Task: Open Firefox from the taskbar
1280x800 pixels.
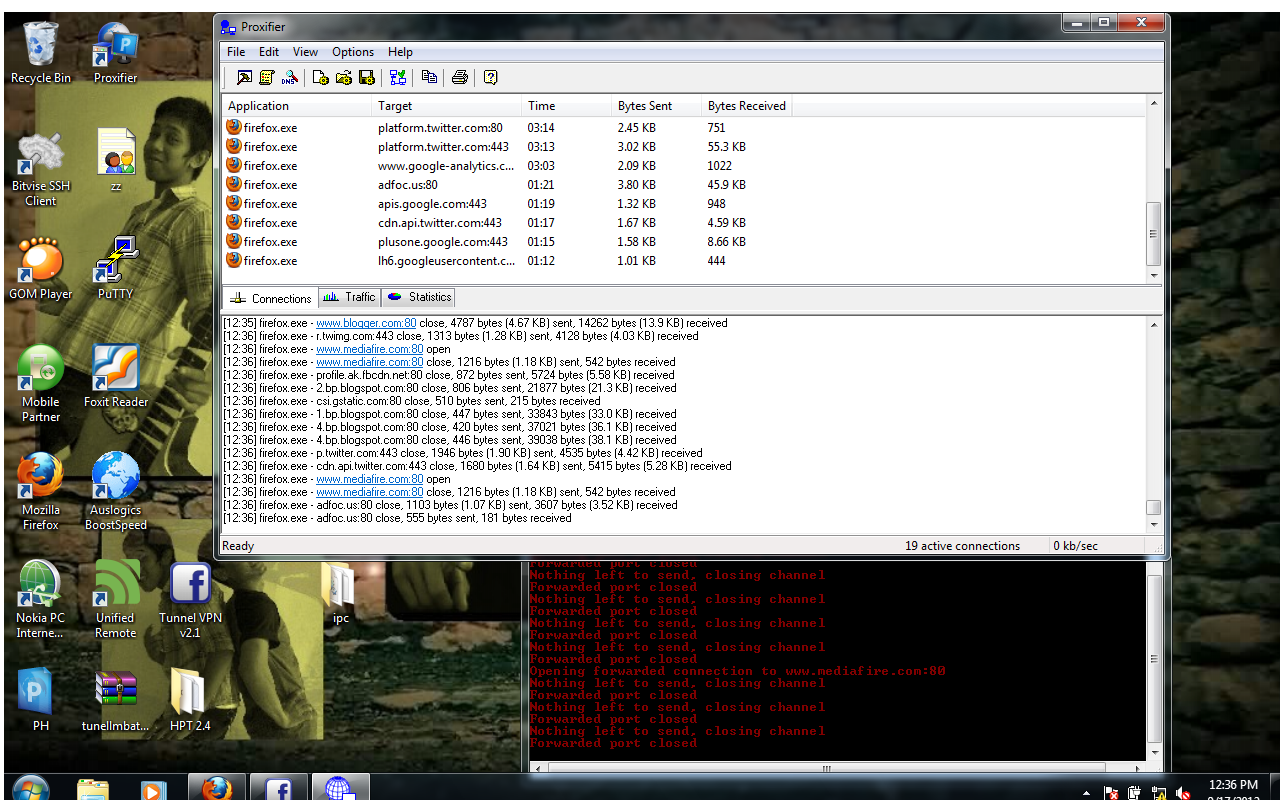Action: 216,787
